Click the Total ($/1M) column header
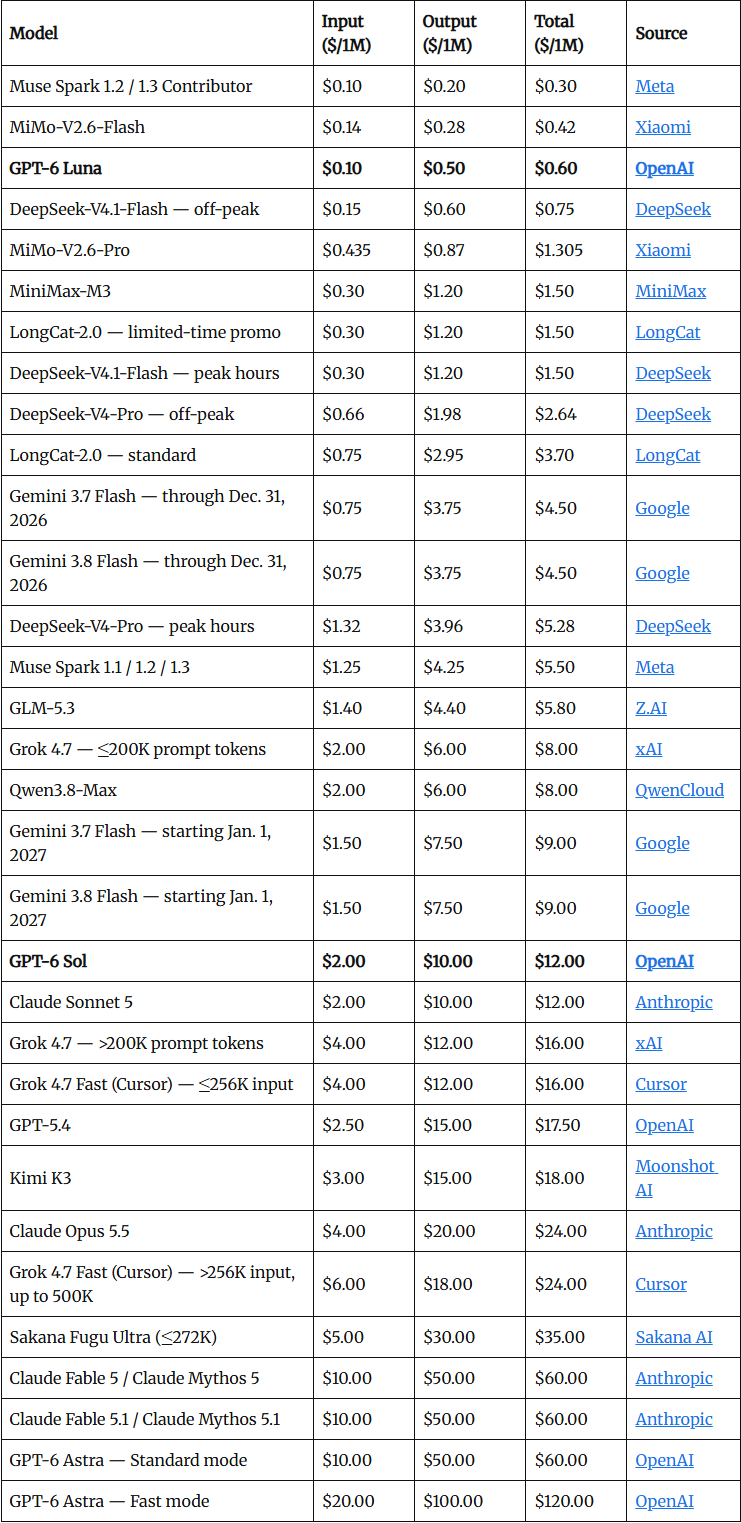Viewport: 741px width, 1523px height. 559,33
